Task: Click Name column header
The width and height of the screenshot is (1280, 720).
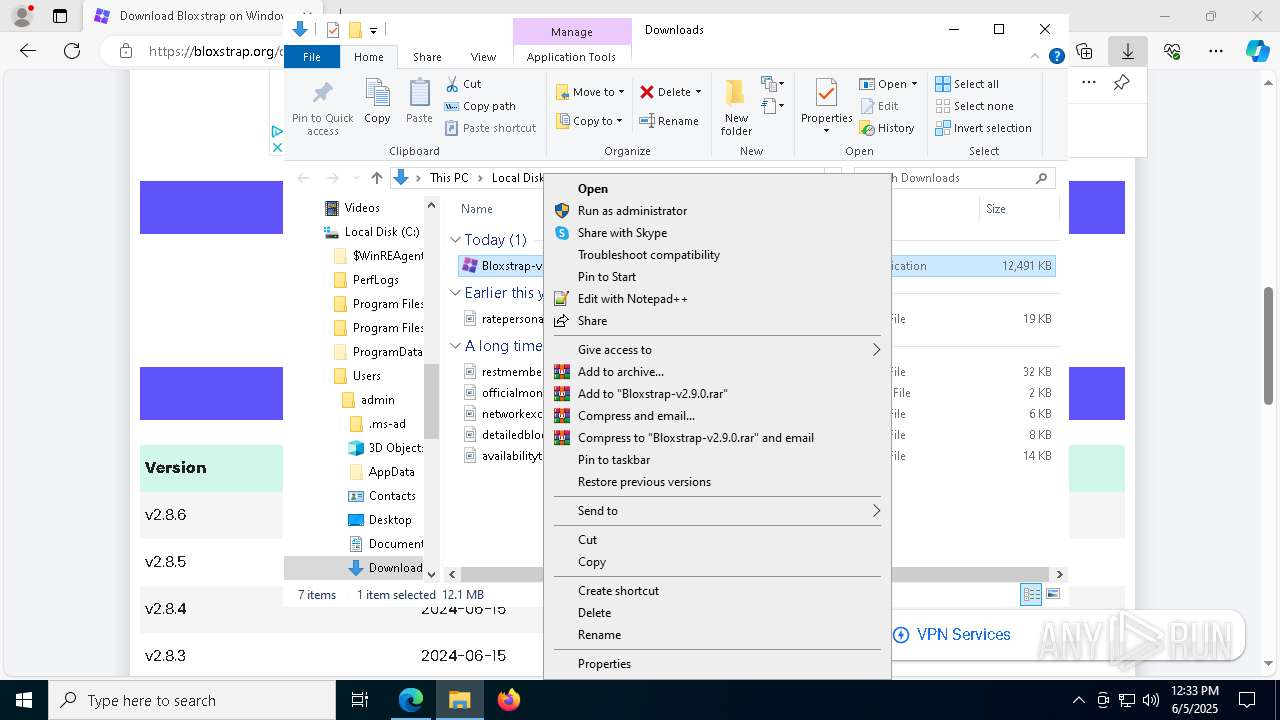Action: [x=477, y=209]
